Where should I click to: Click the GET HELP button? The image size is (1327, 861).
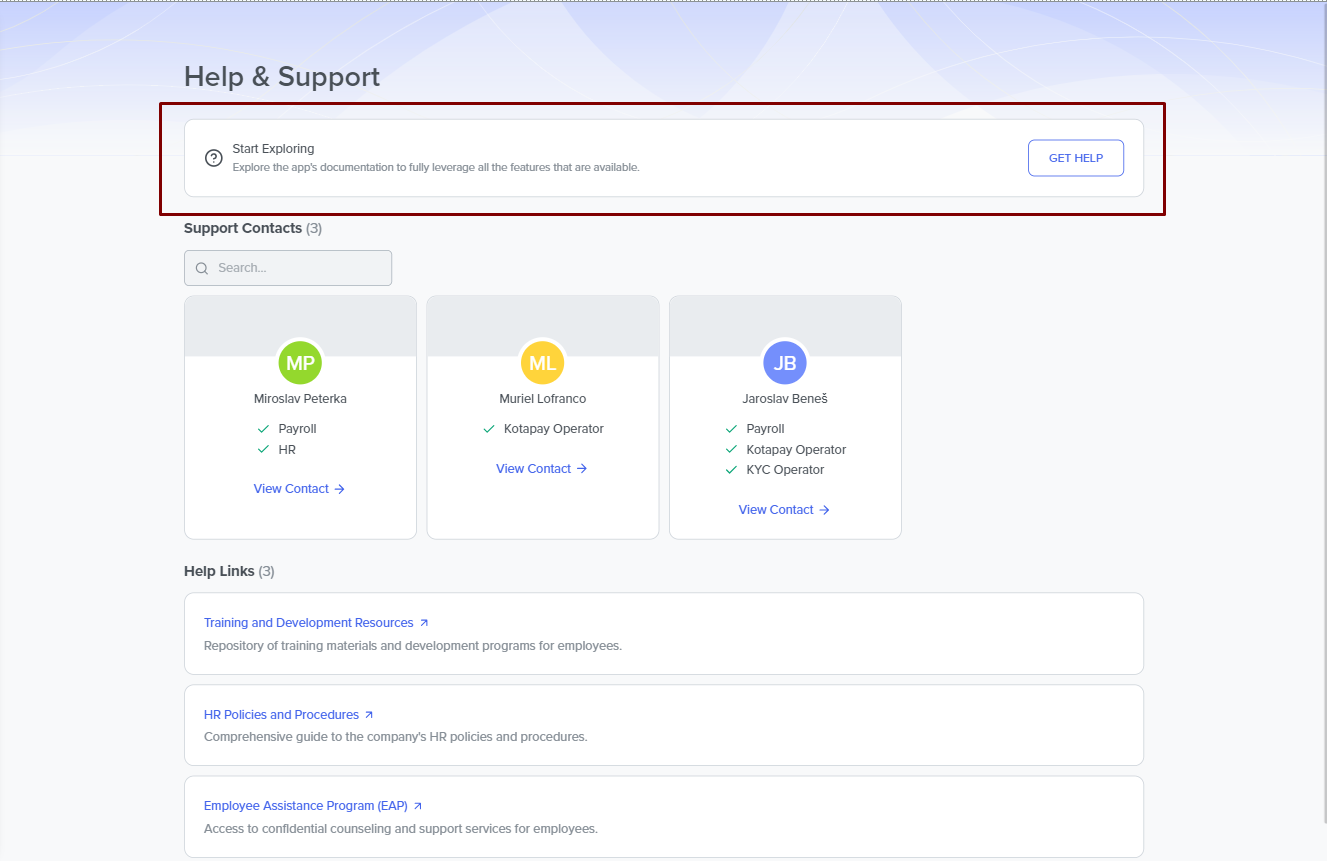(1075, 158)
